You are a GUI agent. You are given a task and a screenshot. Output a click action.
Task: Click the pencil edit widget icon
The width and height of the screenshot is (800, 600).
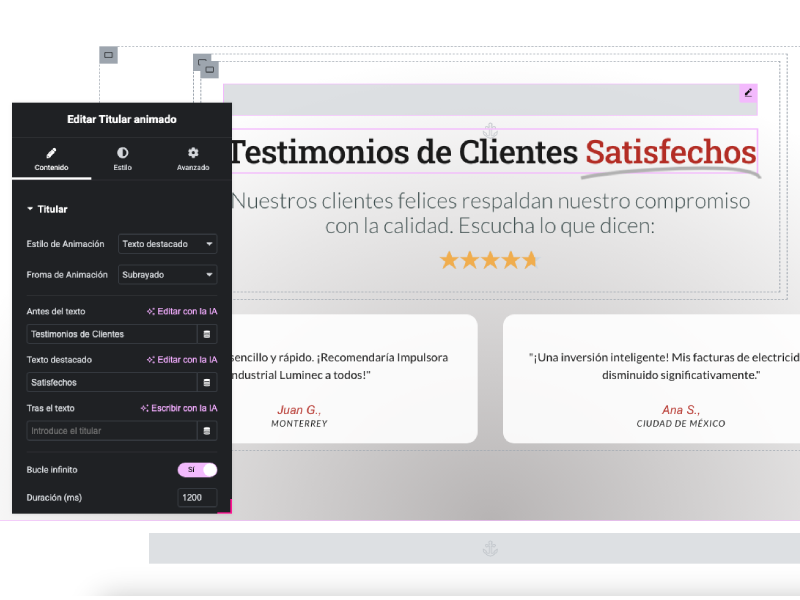point(748,93)
